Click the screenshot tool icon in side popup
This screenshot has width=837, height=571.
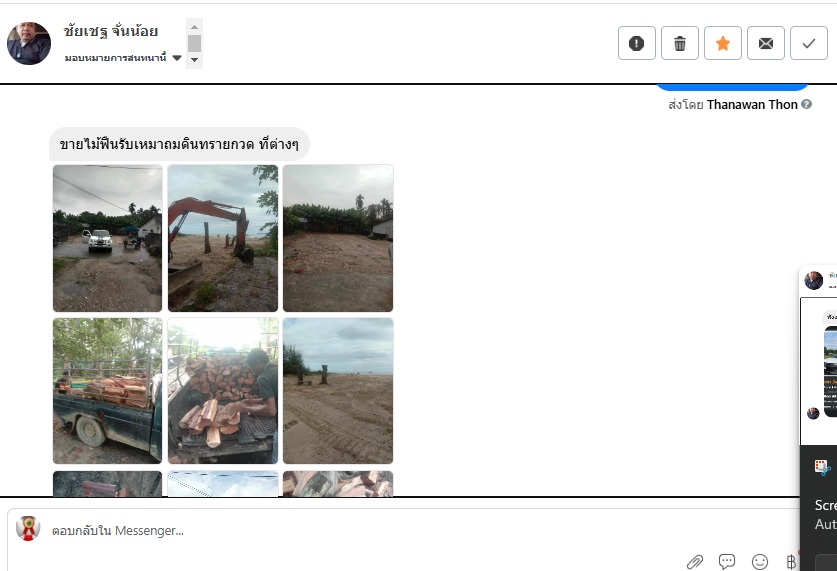(822, 467)
